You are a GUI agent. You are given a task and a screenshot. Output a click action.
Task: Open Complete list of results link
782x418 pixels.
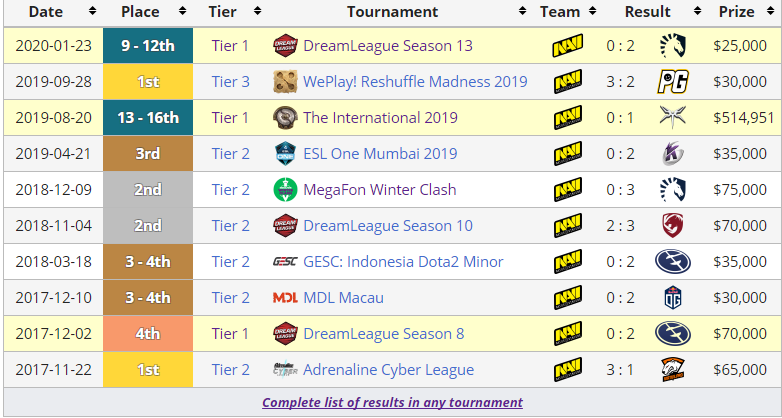click(392, 402)
